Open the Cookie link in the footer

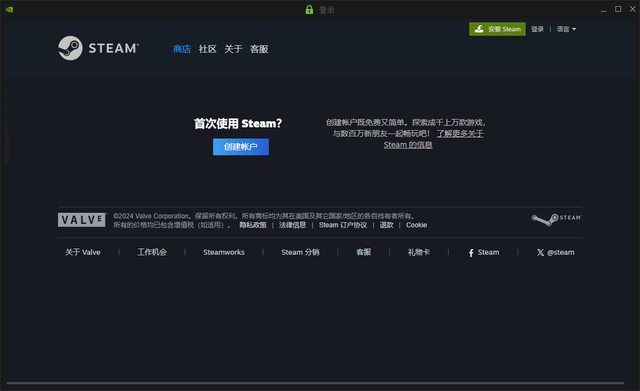point(416,225)
